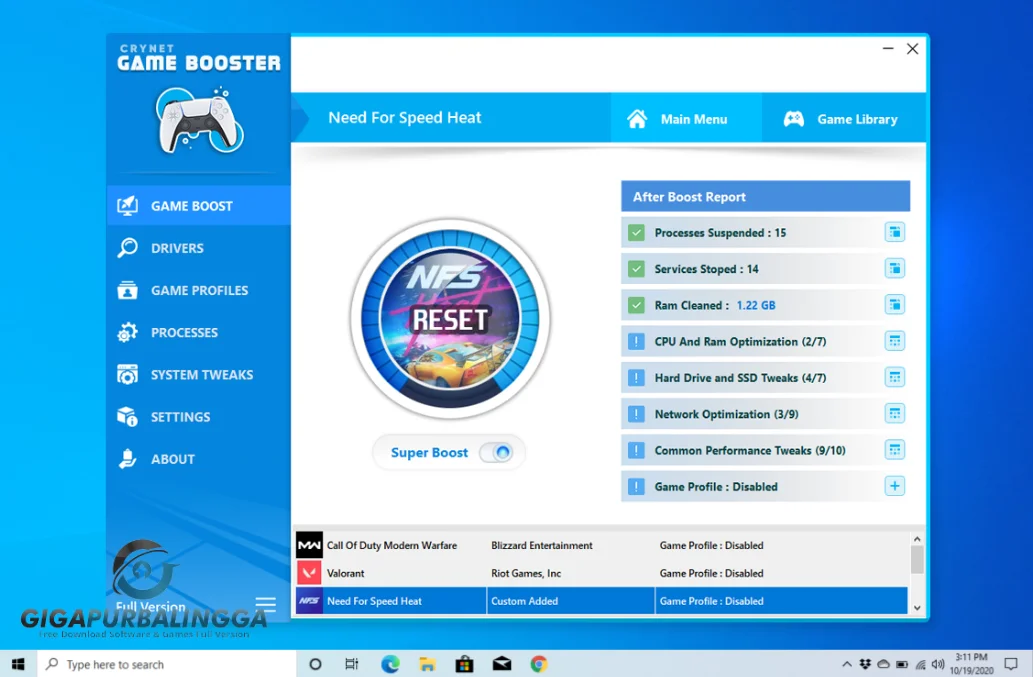This screenshot has height=677, width=1033.
Task: Select the Need For Speed Heat row
Action: coord(601,601)
